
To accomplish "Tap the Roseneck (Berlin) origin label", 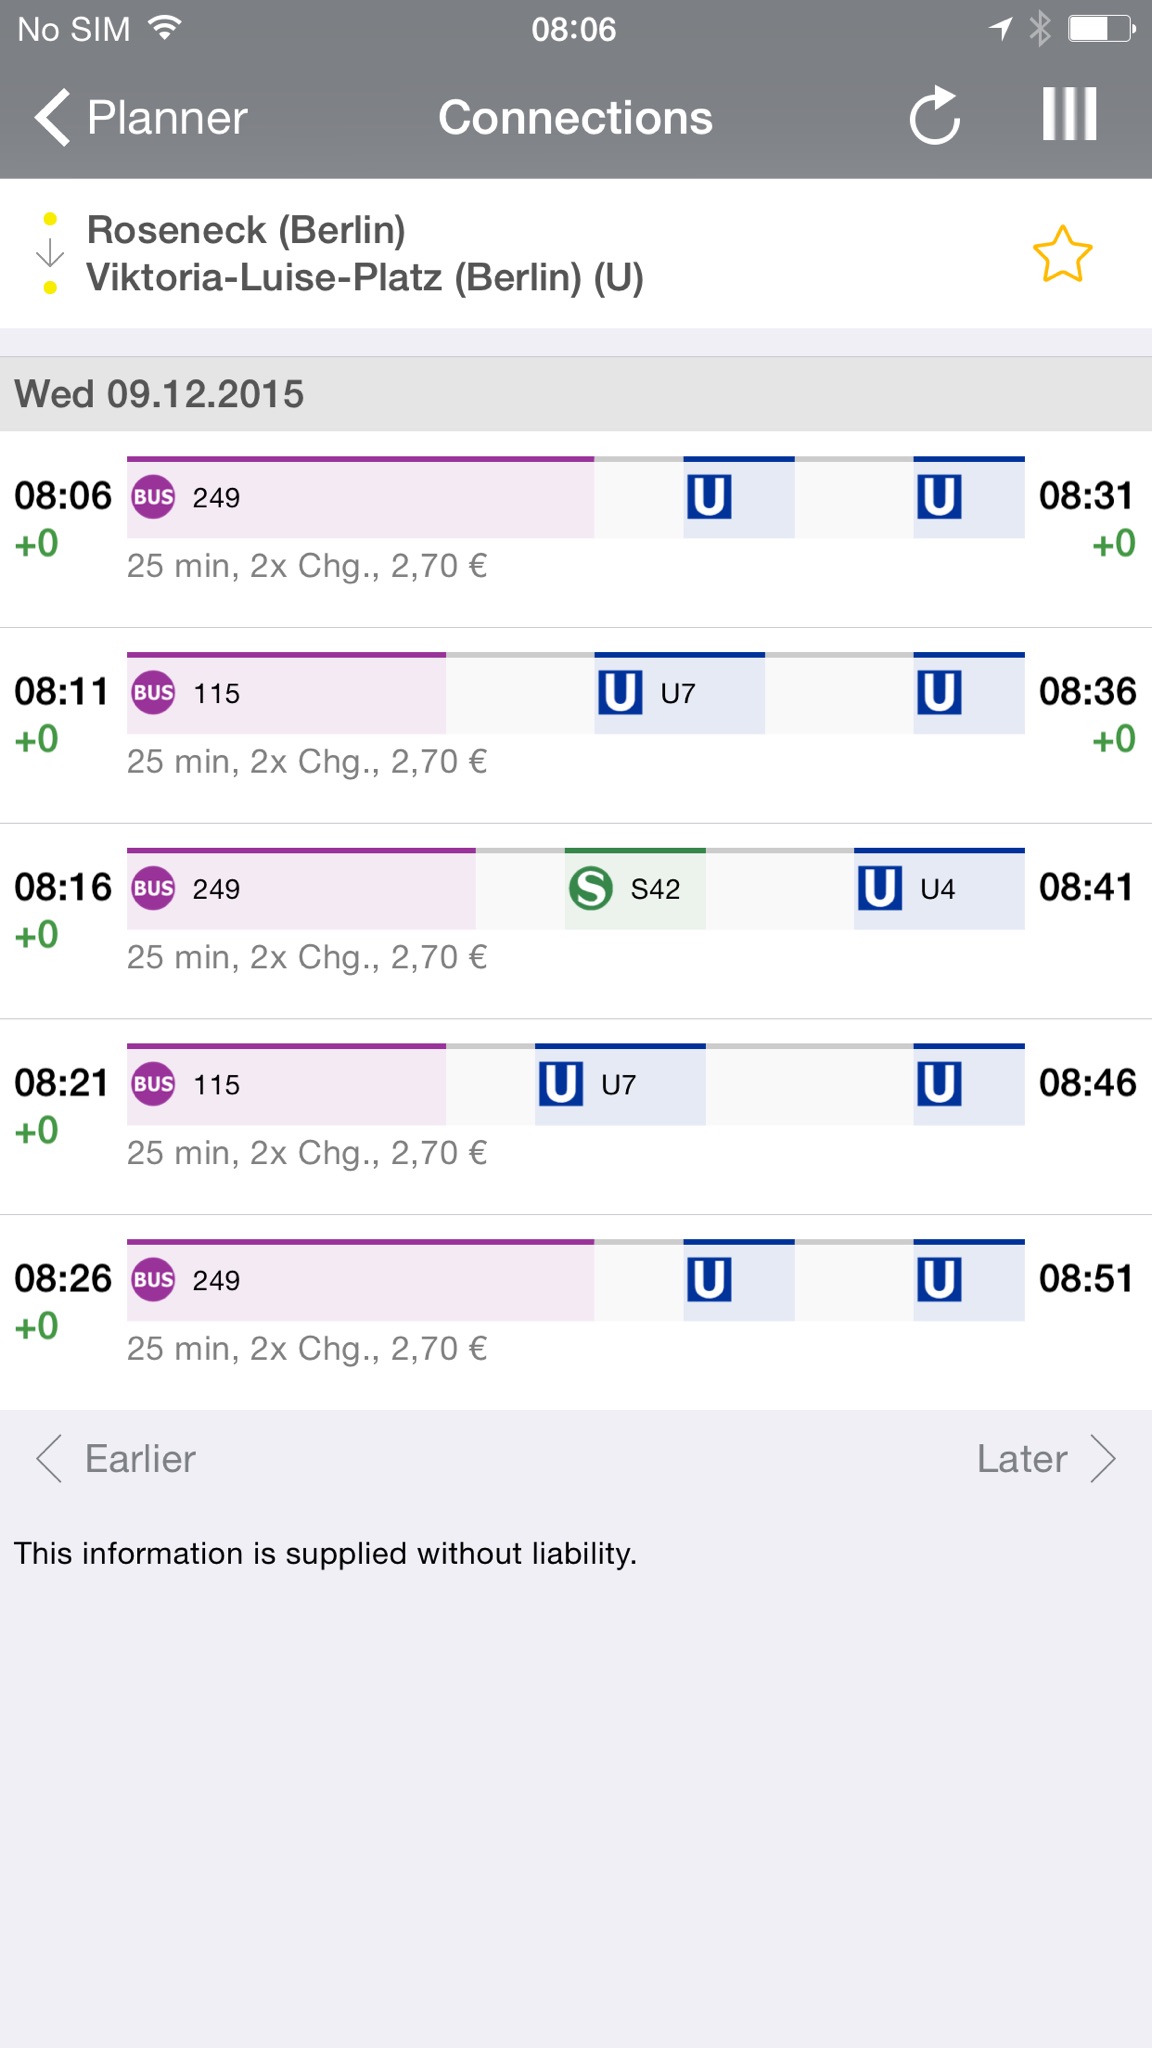I will [x=246, y=230].
